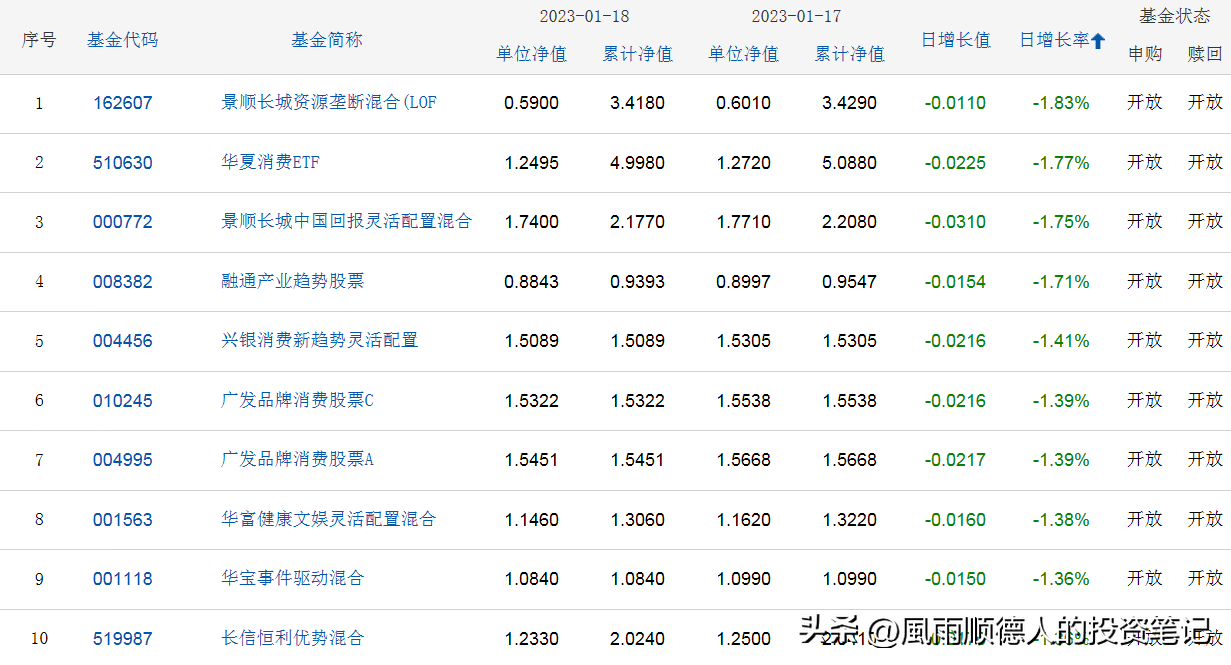Select the -1.71% growth rate cell
Viewport: 1231px width, 665px height.
(x=1061, y=282)
